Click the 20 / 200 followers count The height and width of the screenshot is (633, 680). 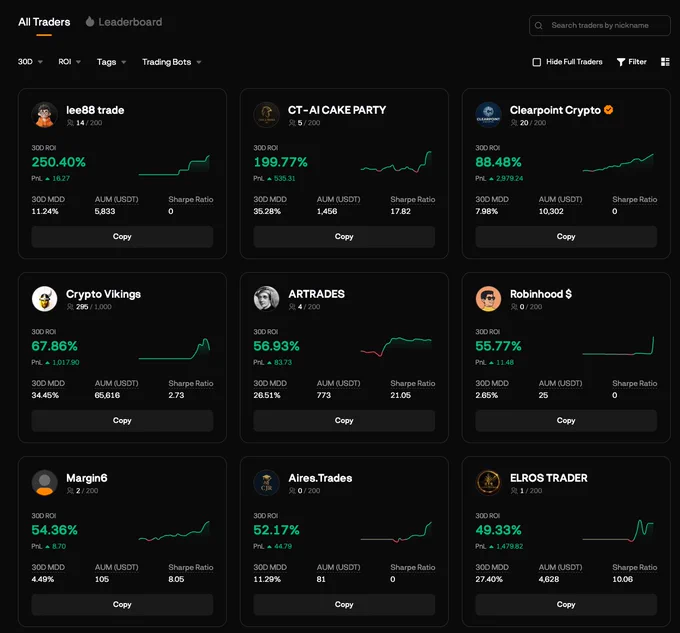[x=528, y=123]
